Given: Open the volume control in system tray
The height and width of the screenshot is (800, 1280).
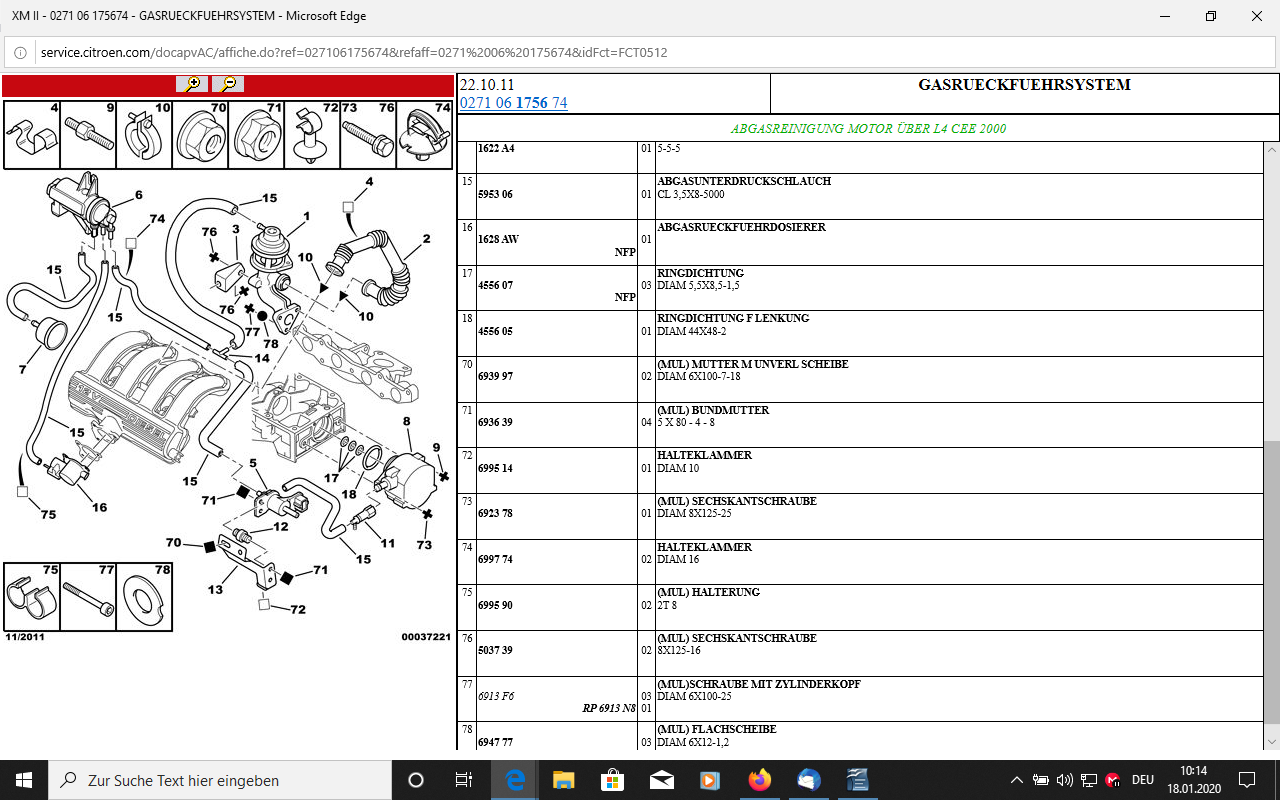Looking at the screenshot, I should (1064, 780).
